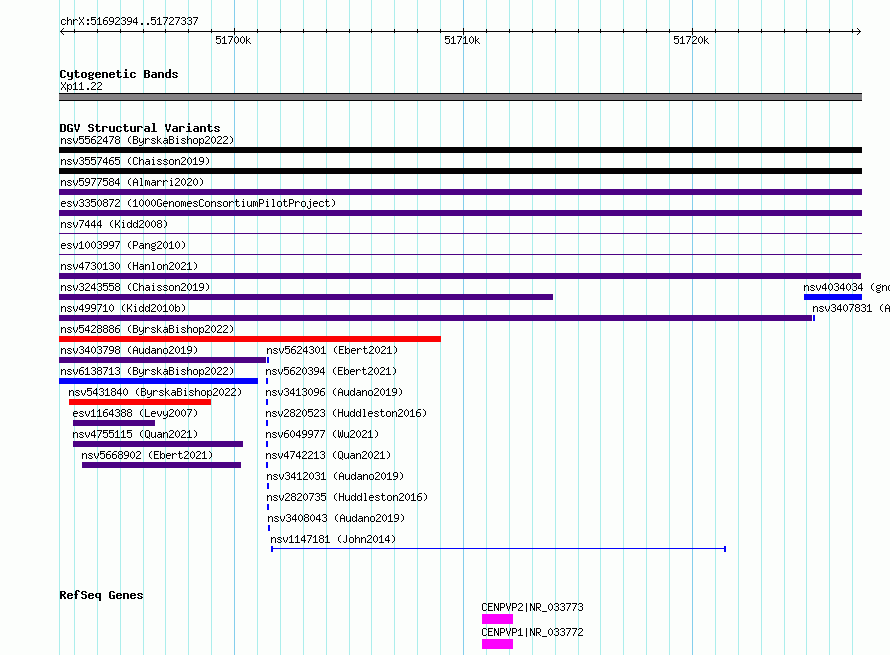Open nsv4755115 (Quan2021) label
This screenshot has height=655, width=890.
[135, 434]
